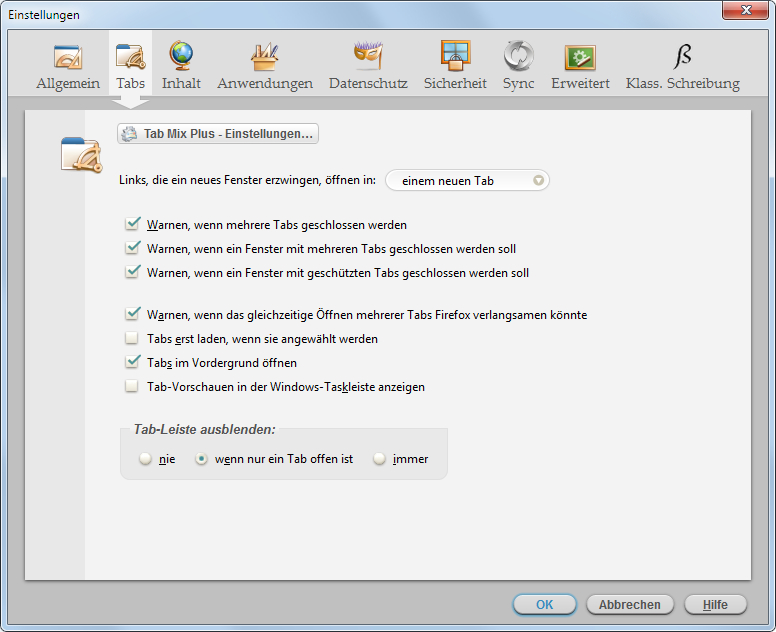Toggle 'Tabs im Vordergrund öffnen'

(132, 362)
